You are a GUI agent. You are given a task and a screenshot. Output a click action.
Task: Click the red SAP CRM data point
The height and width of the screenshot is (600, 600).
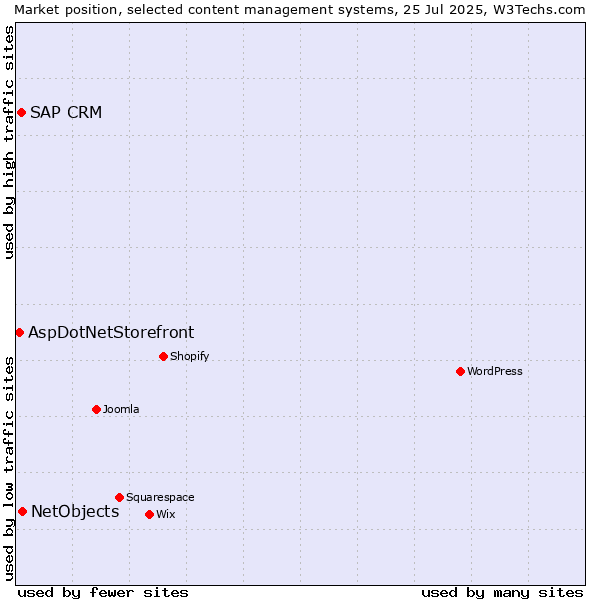[x=22, y=112]
